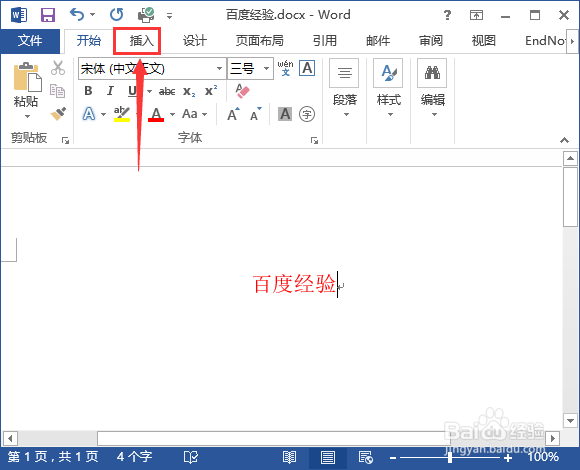Switch to Read Mode view
This screenshot has width=580, height=470.
289,458
